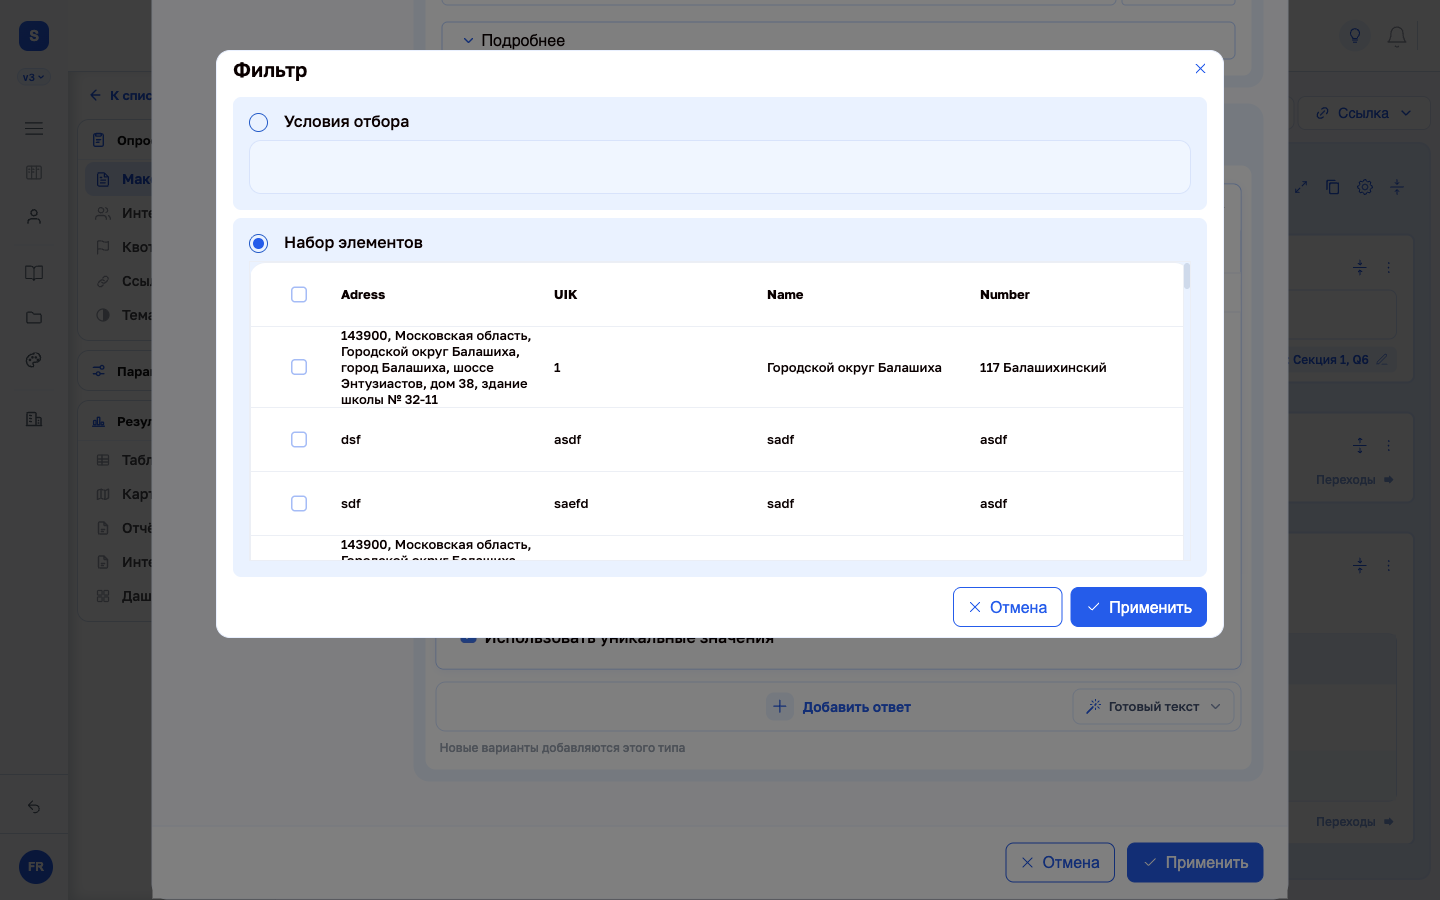
Task: Open the settings gear icon in toolbar
Action: [1365, 187]
